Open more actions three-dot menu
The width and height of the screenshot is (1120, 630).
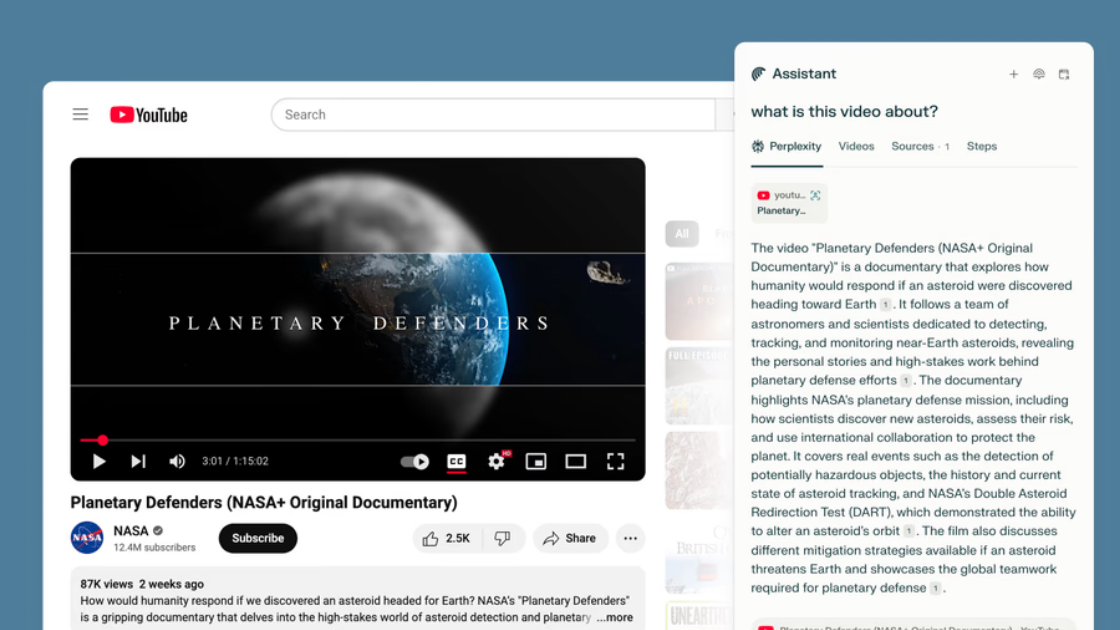pos(630,539)
